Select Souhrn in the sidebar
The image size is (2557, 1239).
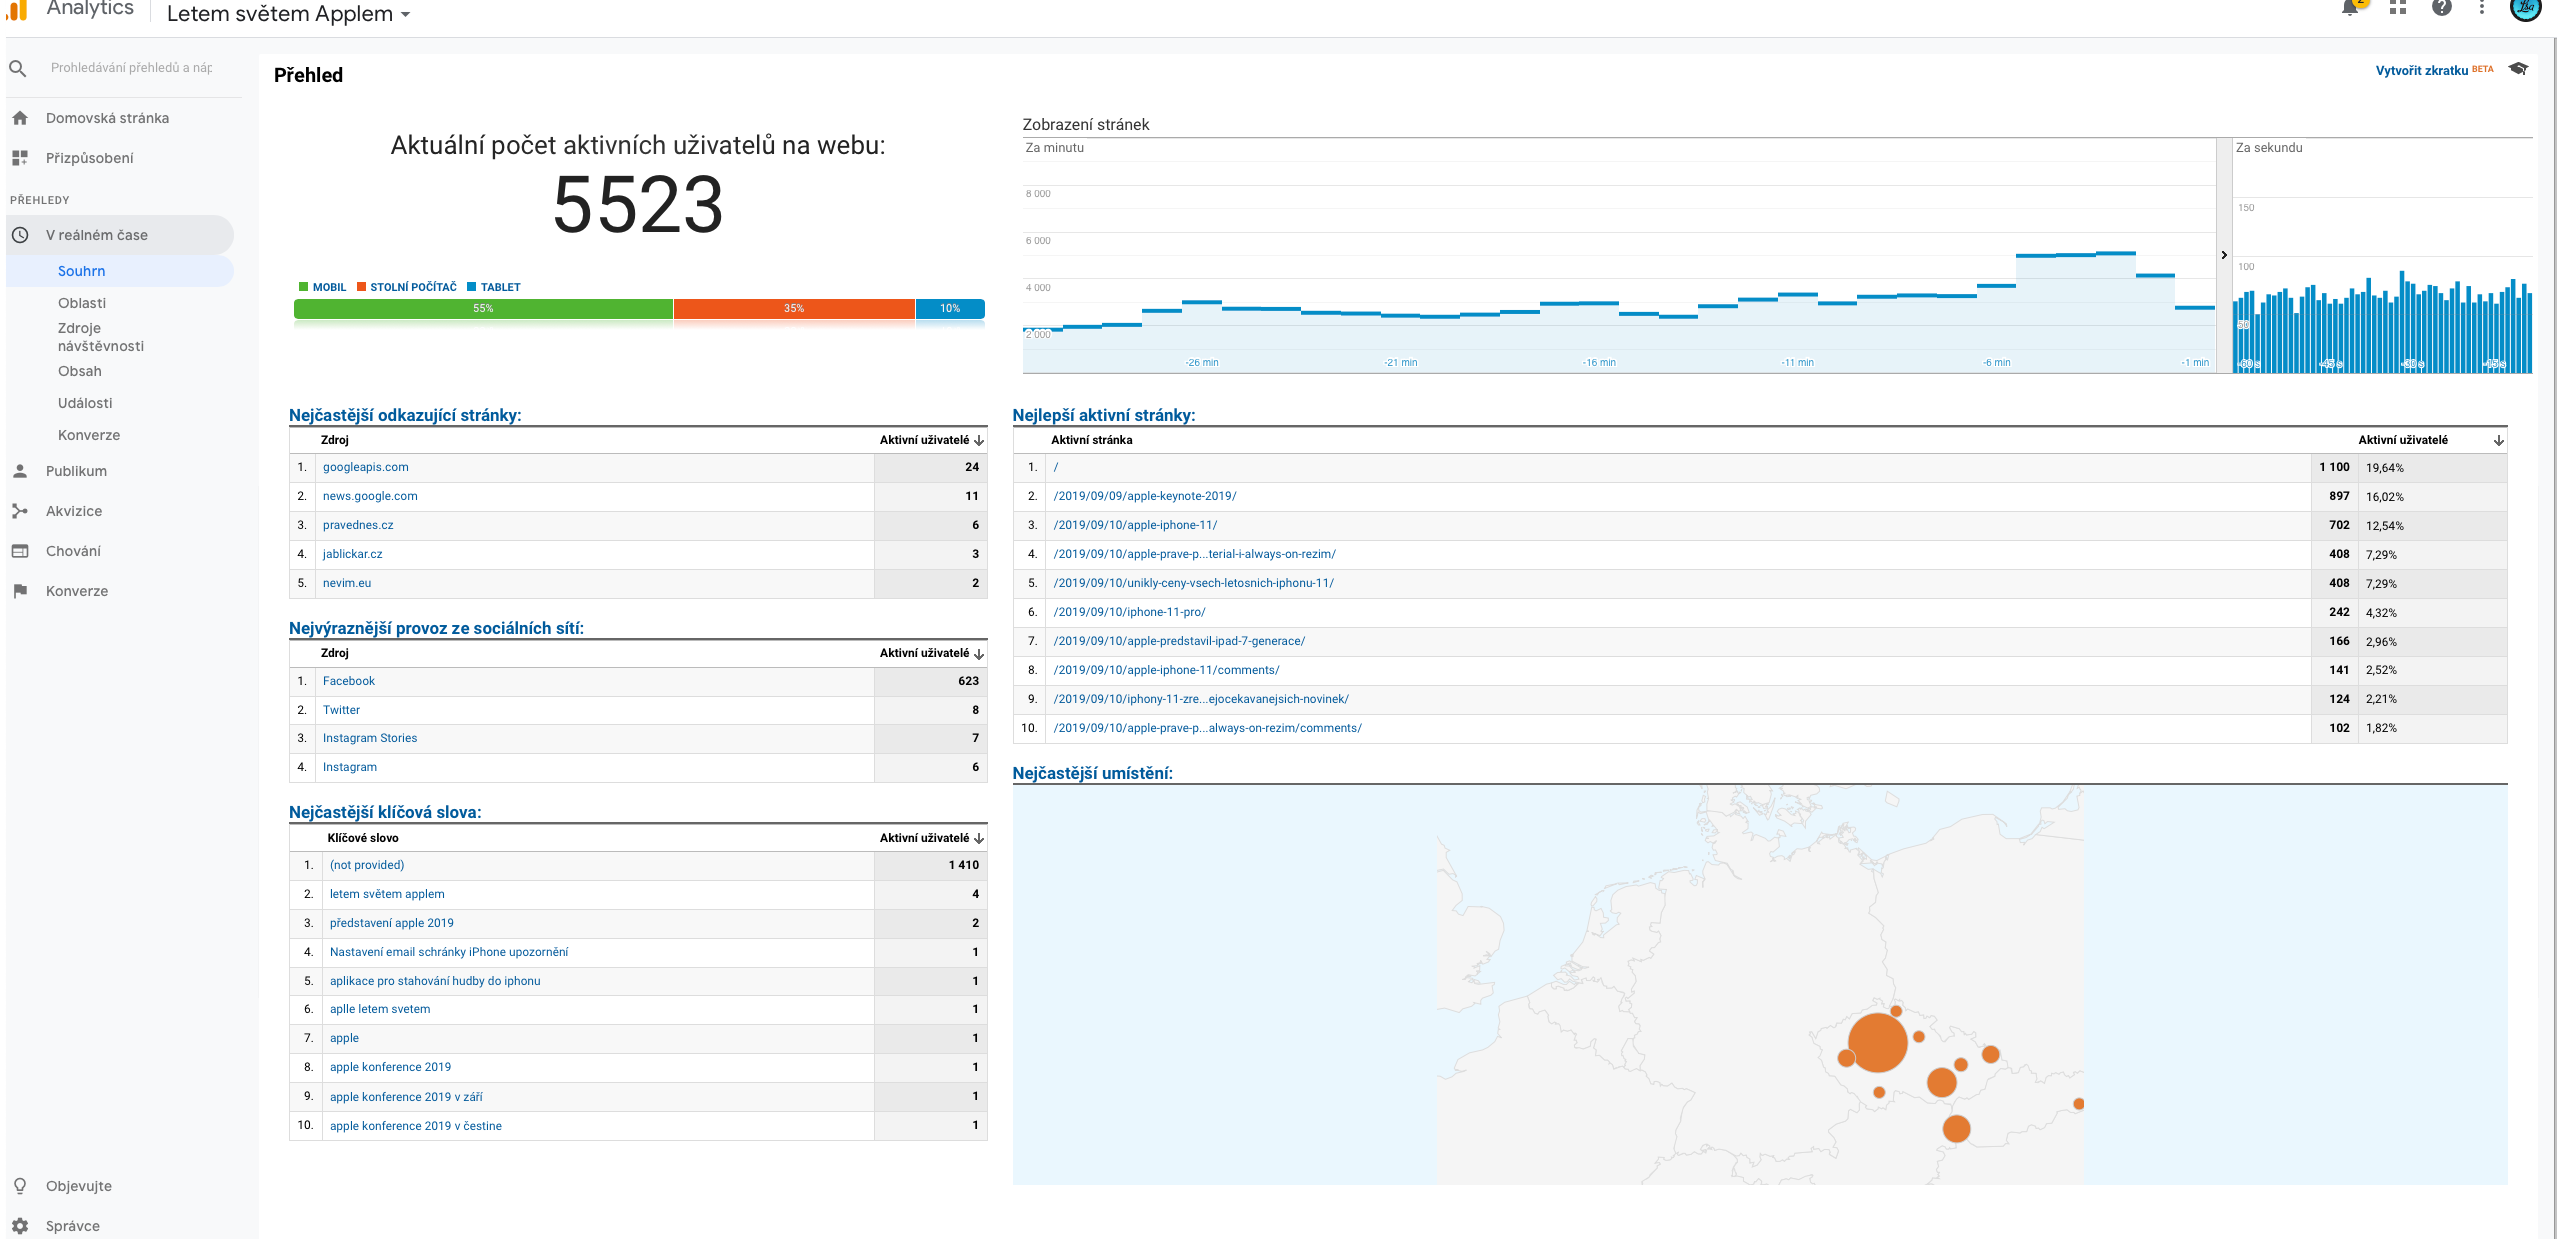pyautogui.click(x=82, y=270)
